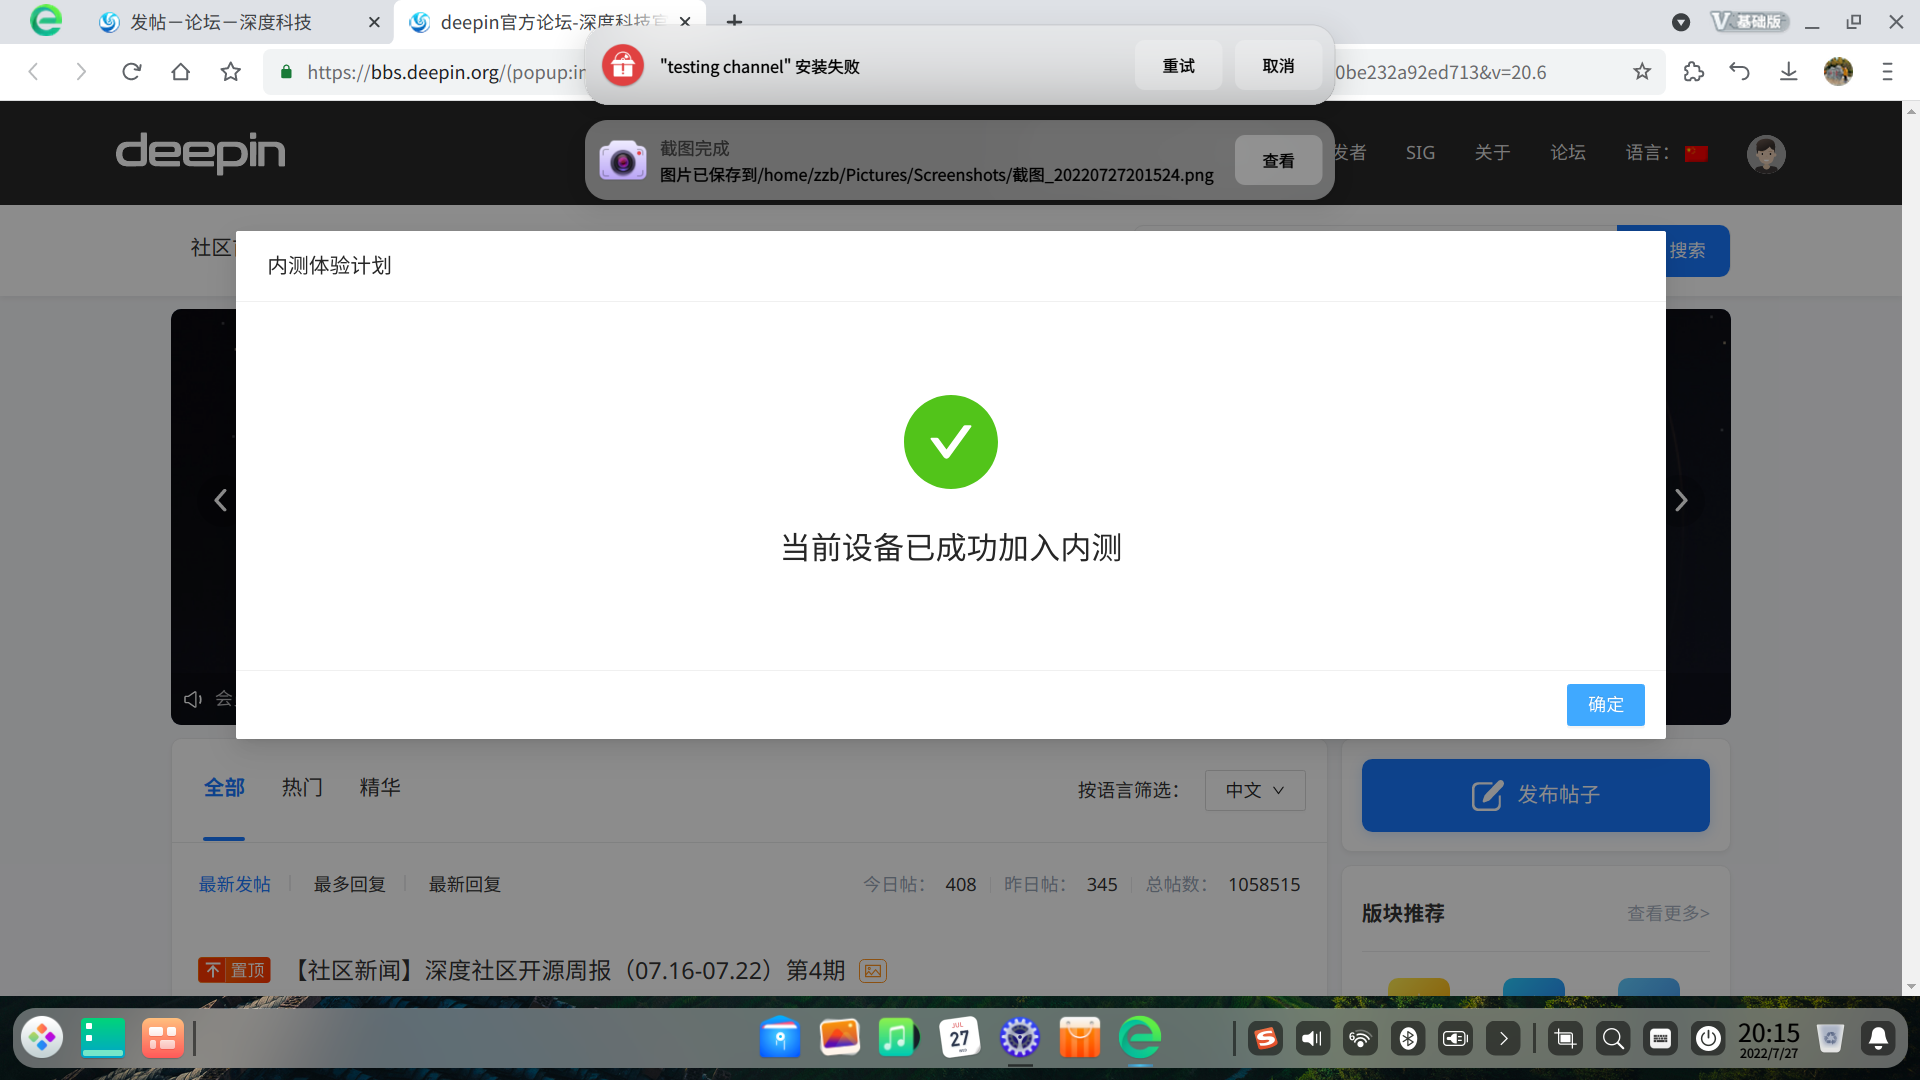Open the 语言 flag language menu
Viewport: 1920px width, 1080px height.
coord(1695,153)
